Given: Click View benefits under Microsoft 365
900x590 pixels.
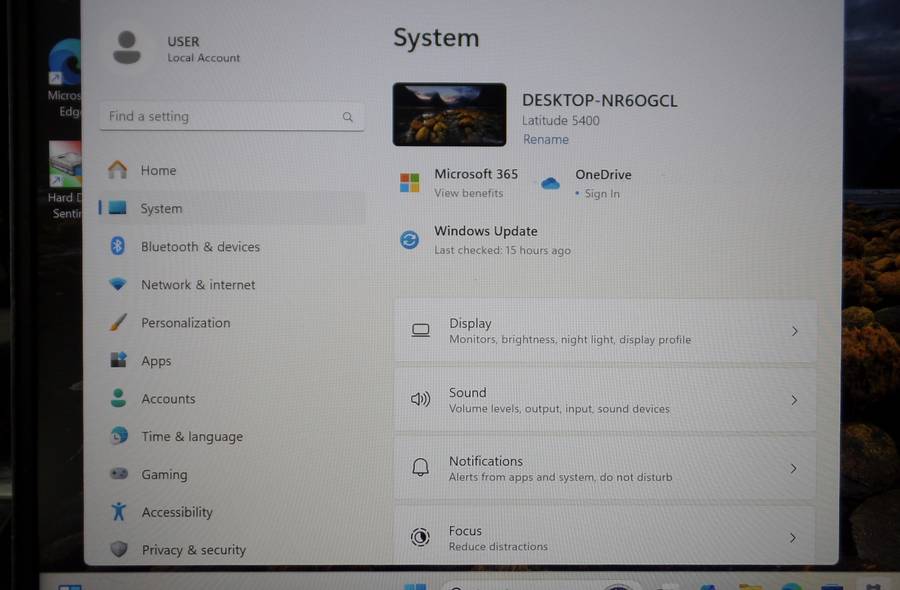Looking at the screenshot, I should [x=468, y=193].
